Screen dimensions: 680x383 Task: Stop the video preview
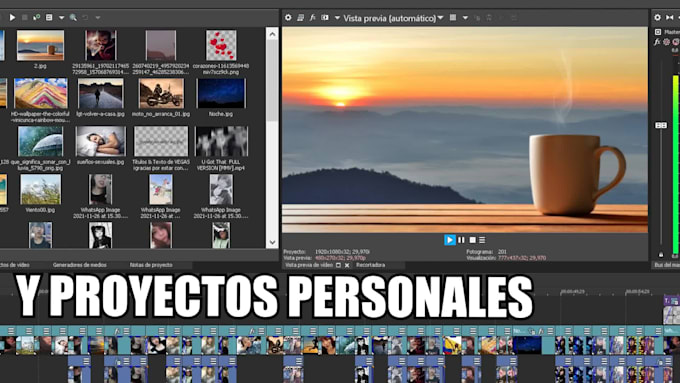(472, 240)
